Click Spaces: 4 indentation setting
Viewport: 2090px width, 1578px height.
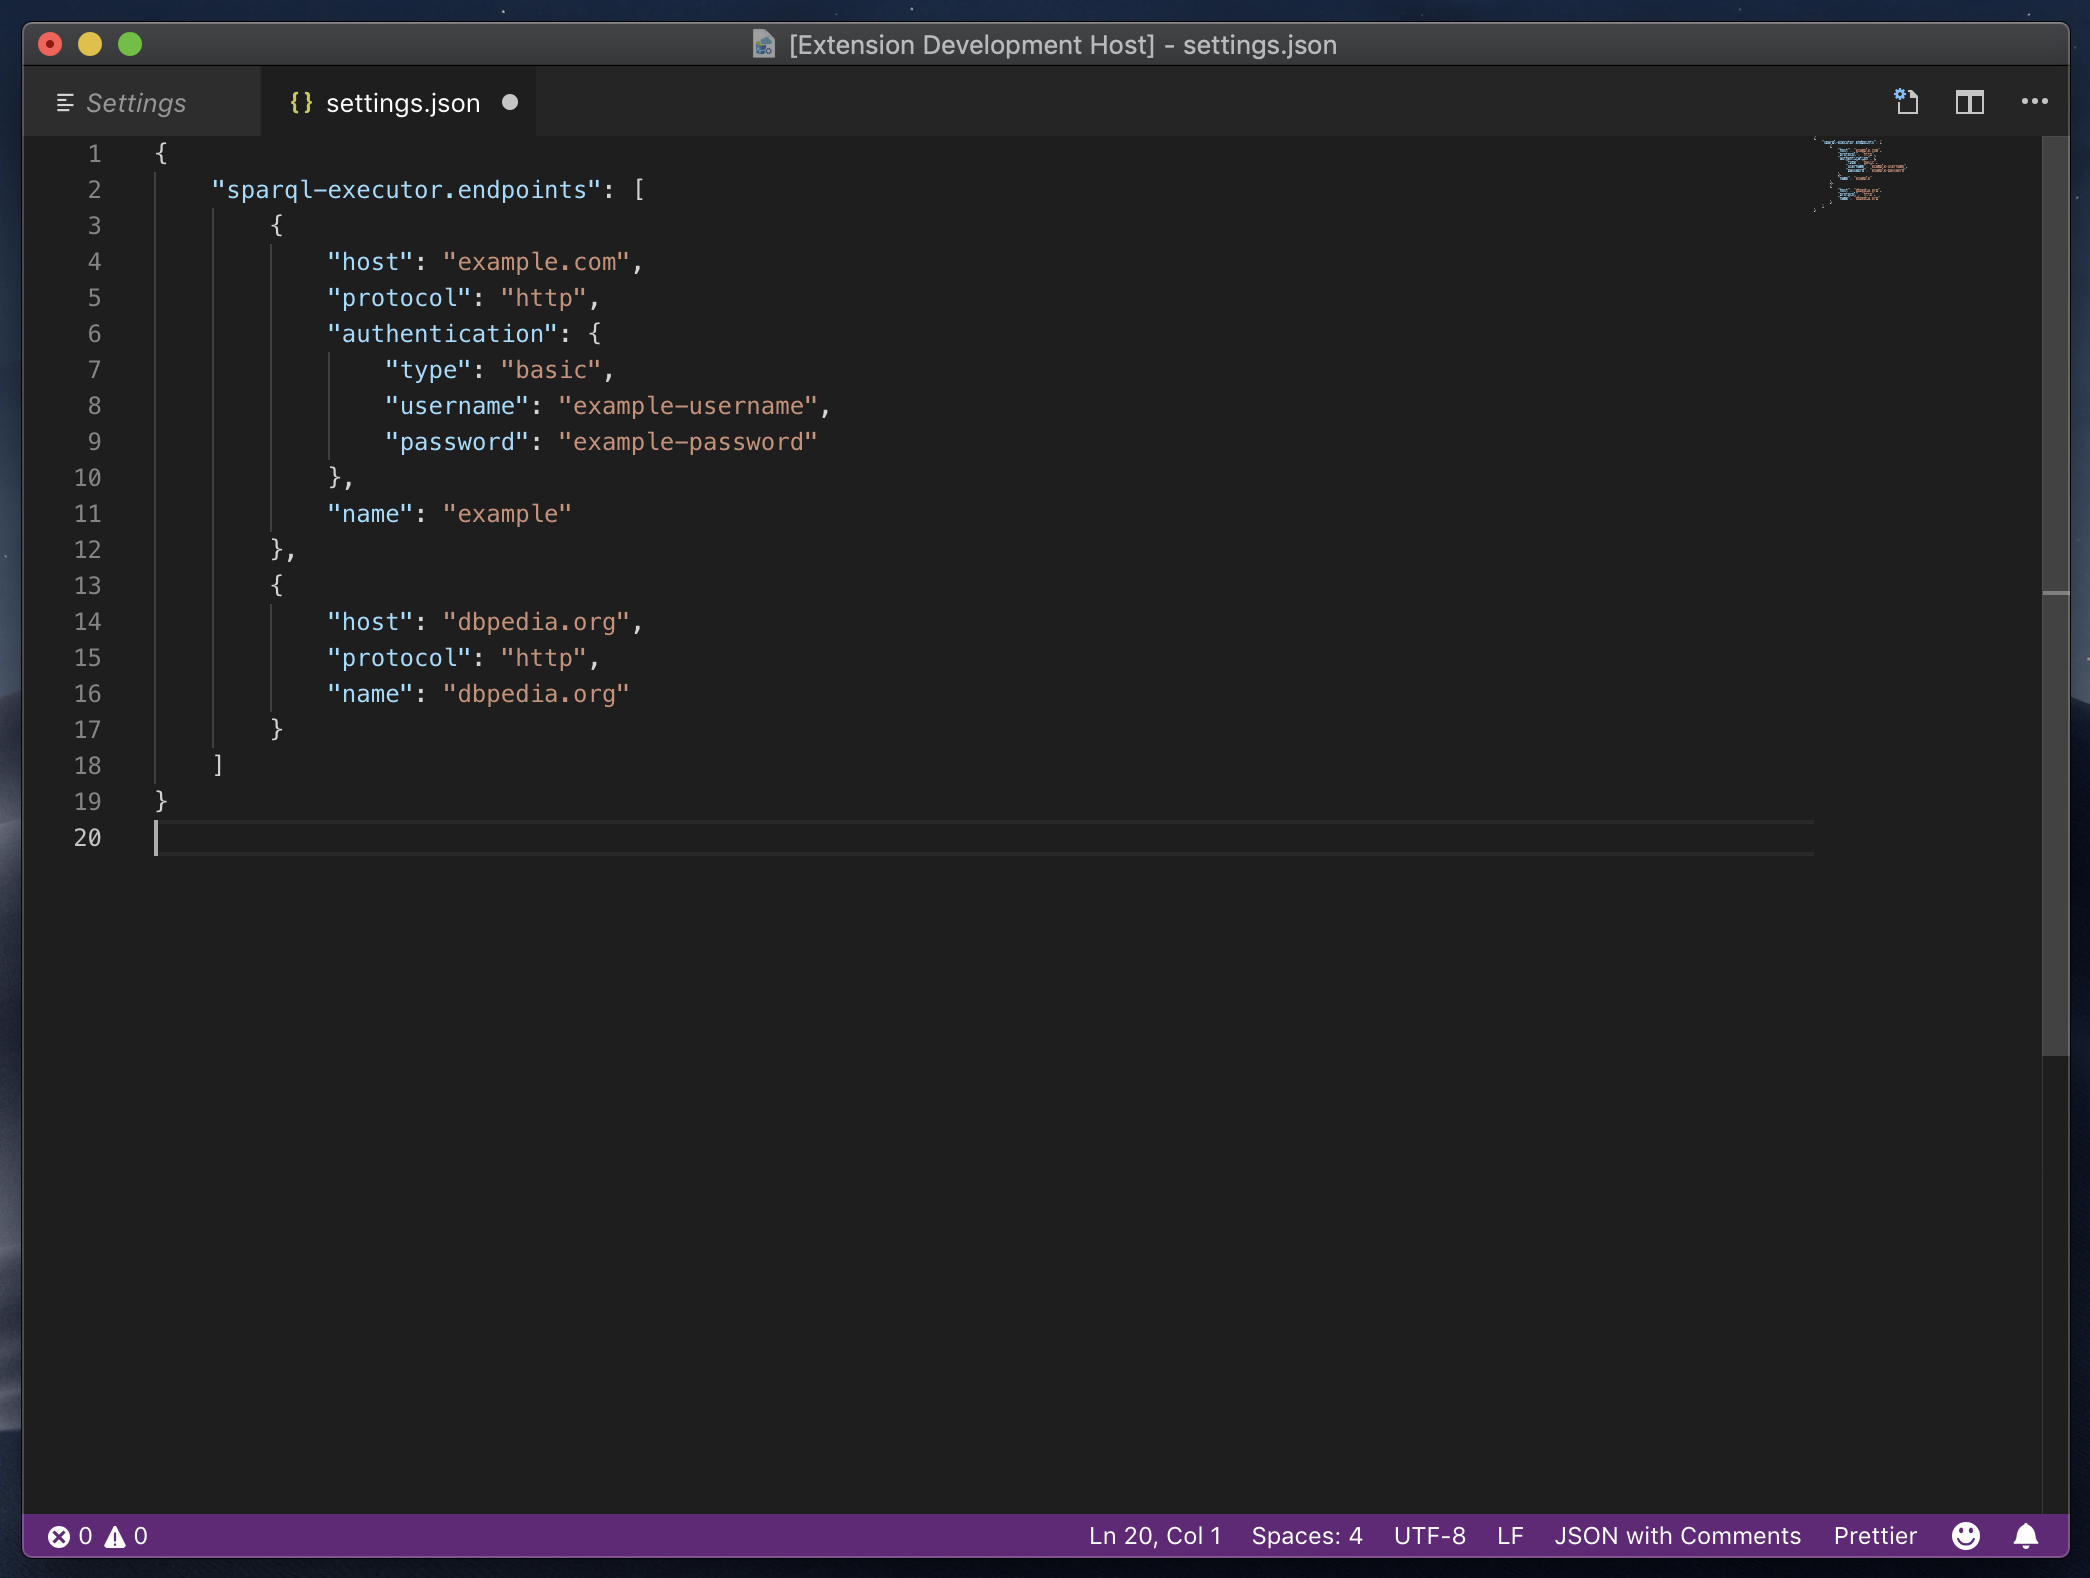pos(1306,1536)
